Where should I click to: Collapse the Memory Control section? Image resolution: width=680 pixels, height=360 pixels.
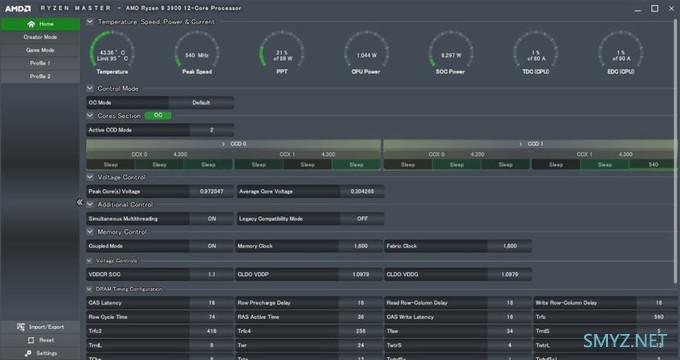[x=90, y=232]
